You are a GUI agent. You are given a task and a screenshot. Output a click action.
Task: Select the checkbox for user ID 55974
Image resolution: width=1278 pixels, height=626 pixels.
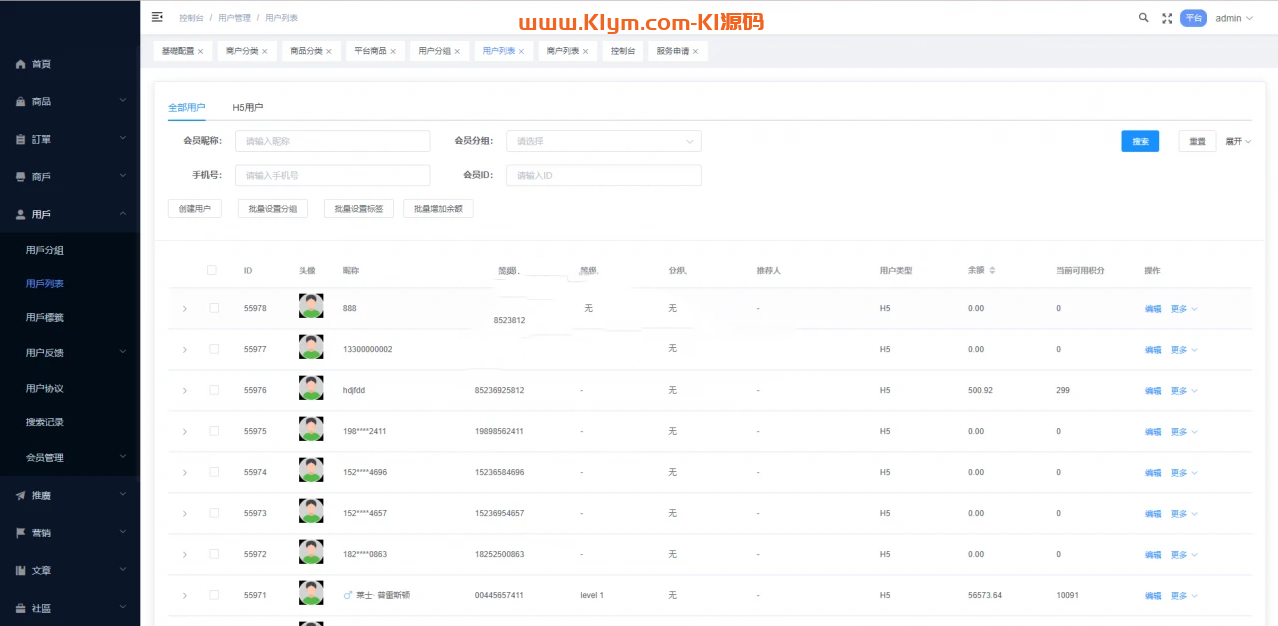pos(214,472)
